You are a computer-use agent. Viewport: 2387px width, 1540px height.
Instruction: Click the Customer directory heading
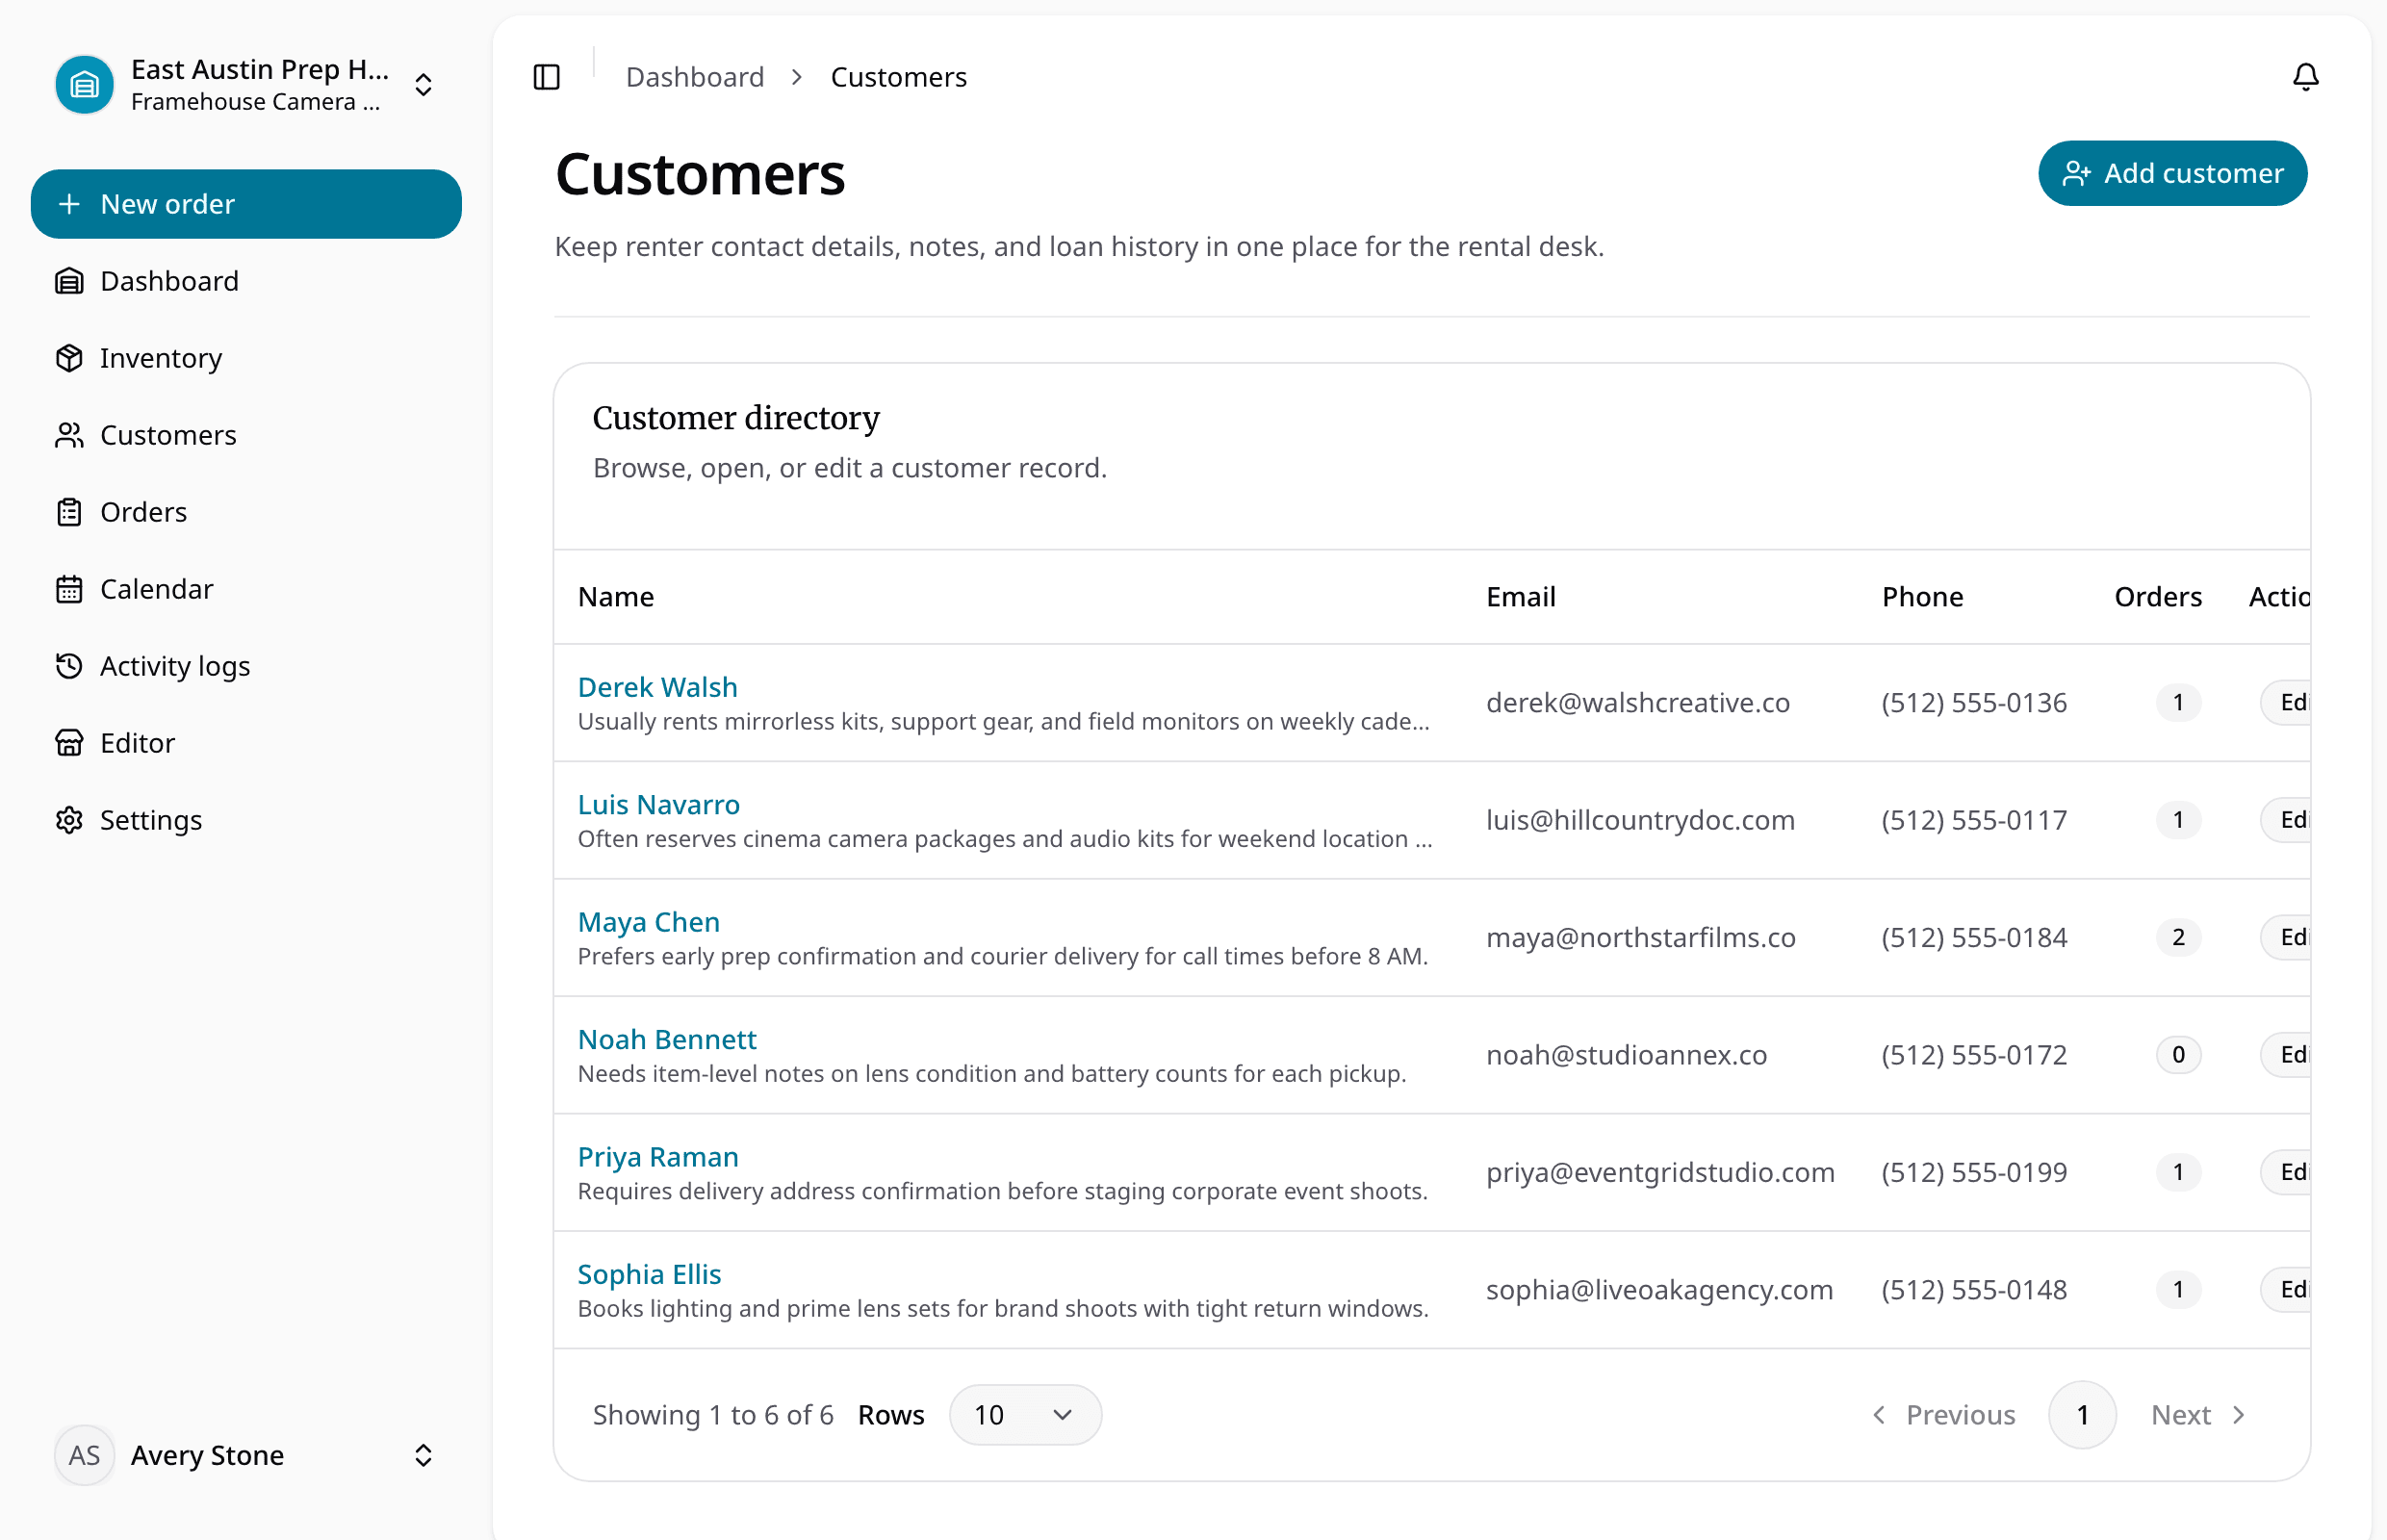(x=736, y=418)
